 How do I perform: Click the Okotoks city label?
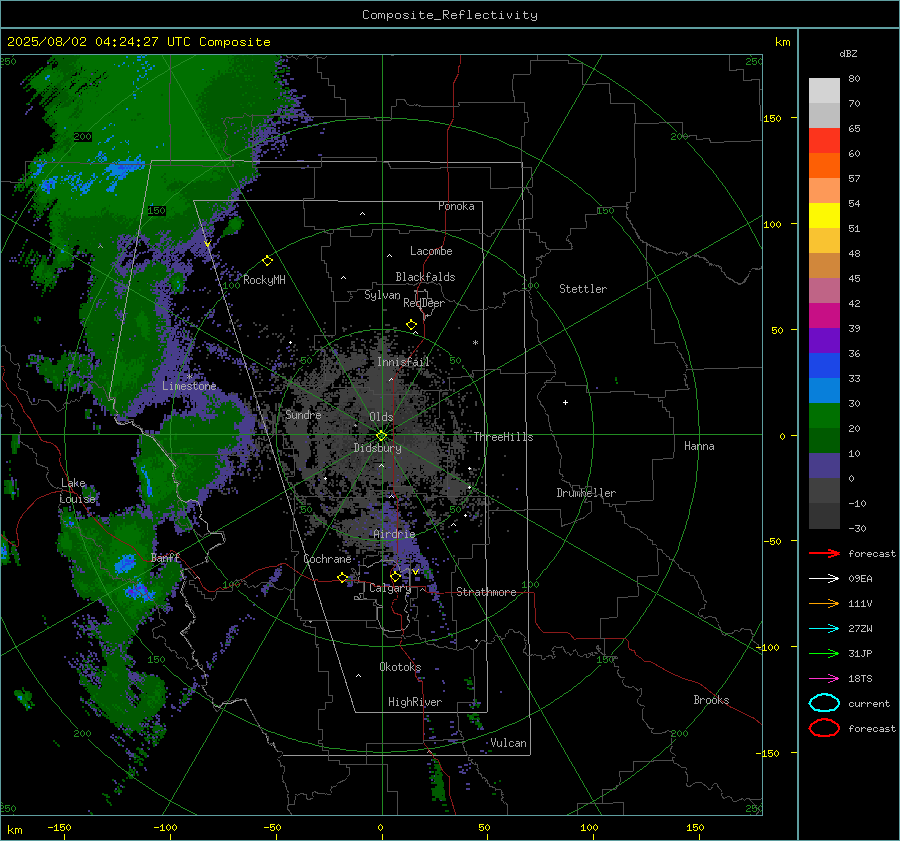400,666
